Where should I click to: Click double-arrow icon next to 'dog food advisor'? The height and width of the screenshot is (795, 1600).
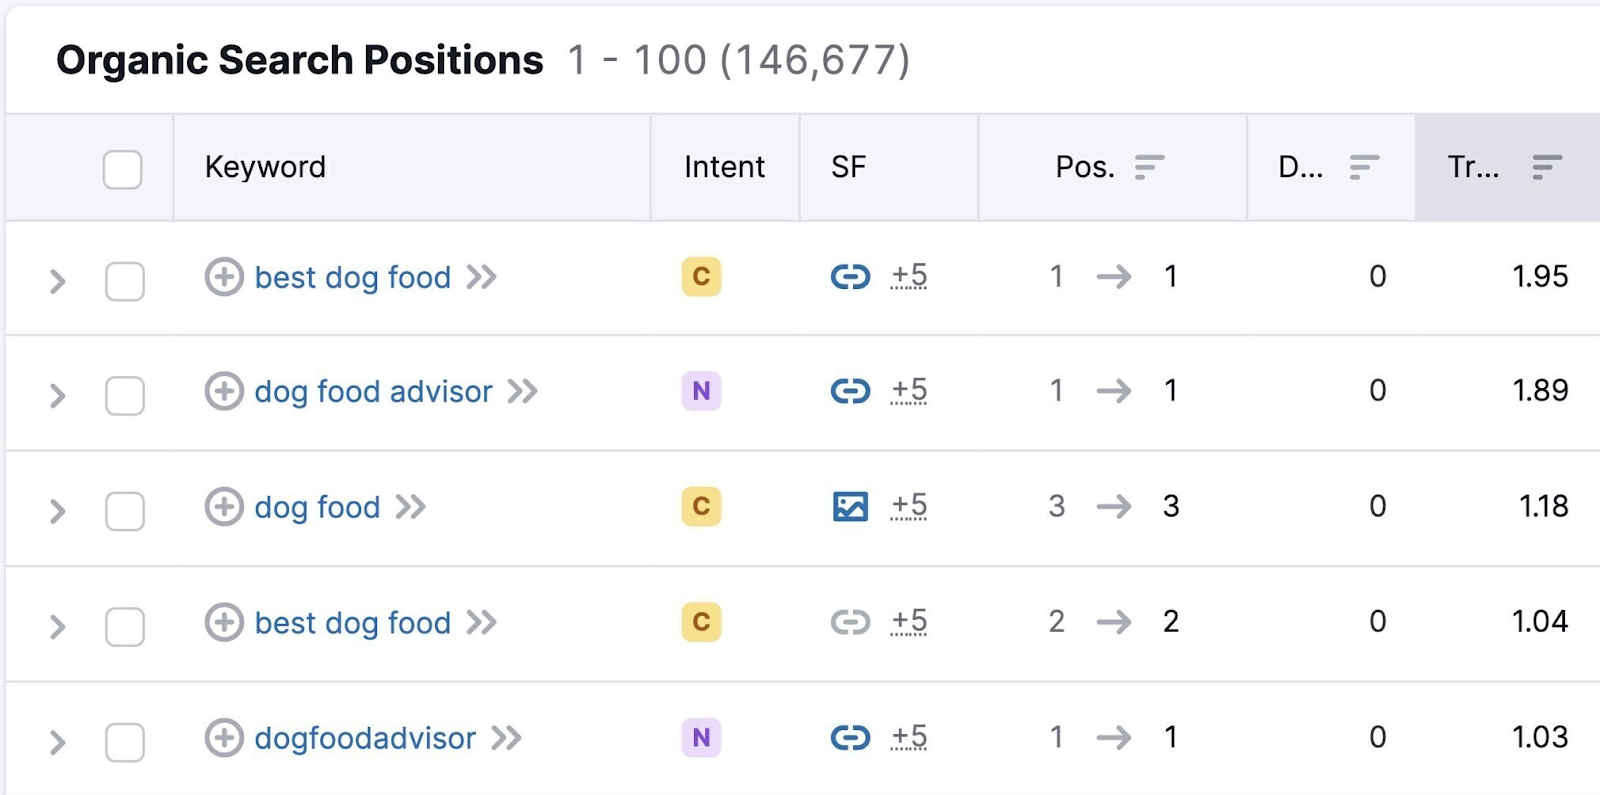522,391
